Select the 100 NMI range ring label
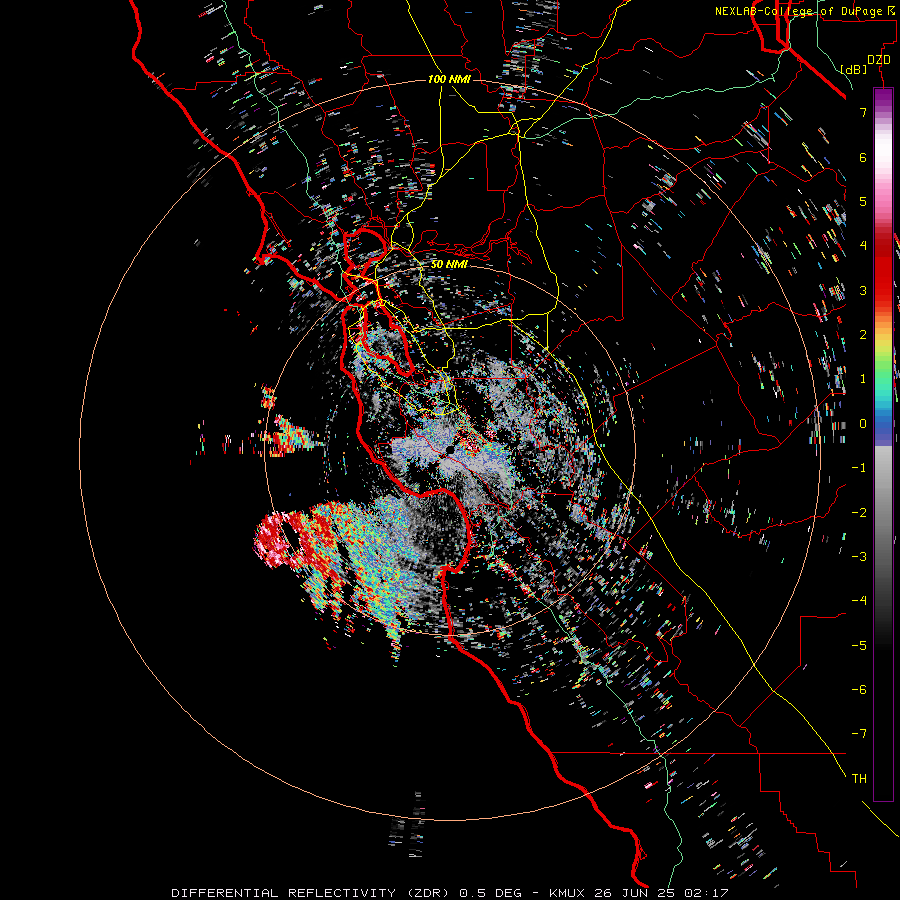 tap(449, 79)
